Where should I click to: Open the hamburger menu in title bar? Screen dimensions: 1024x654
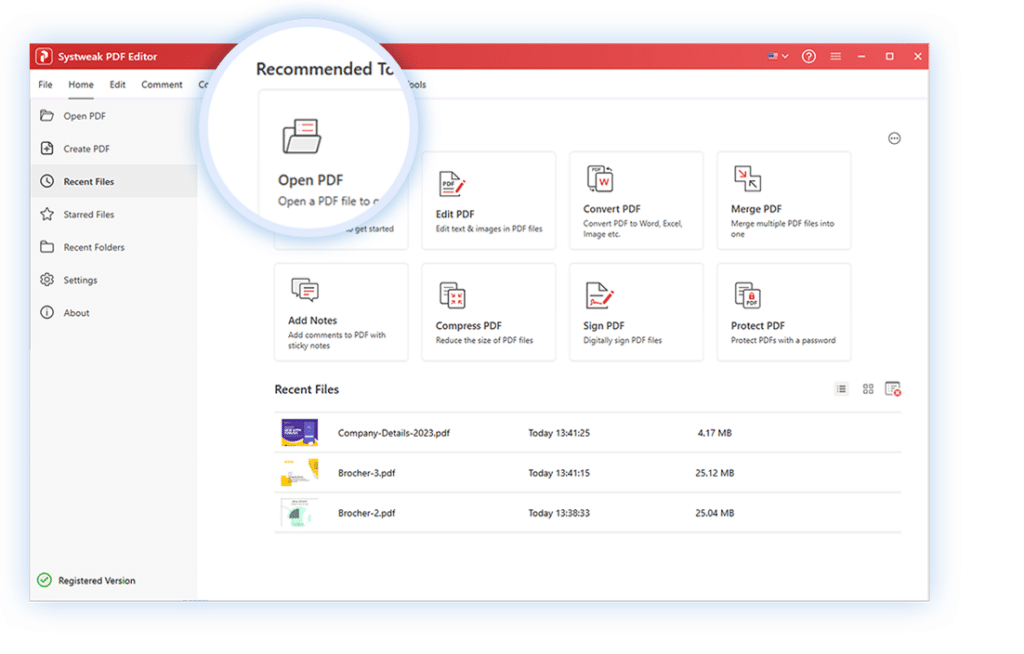click(x=835, y=56)
